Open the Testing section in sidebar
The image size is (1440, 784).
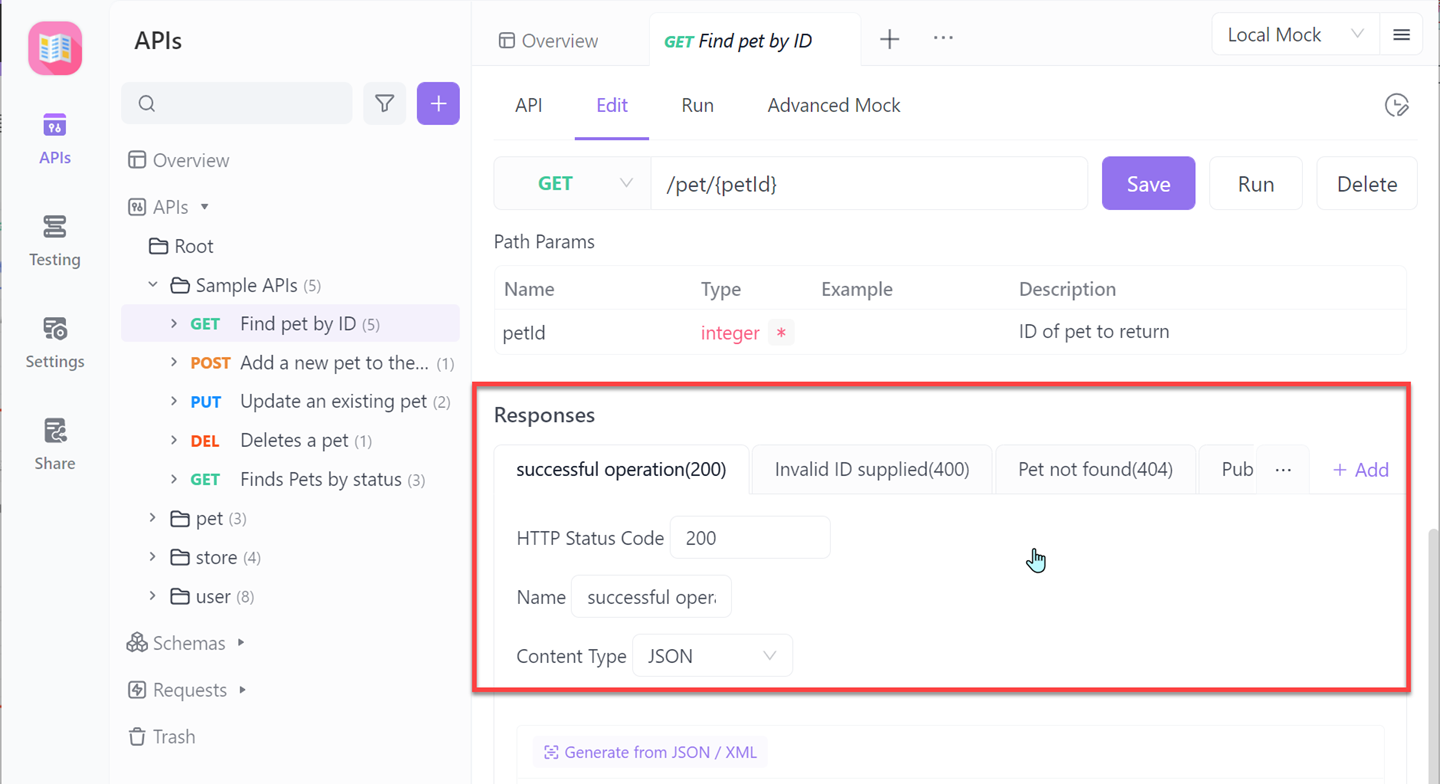[x=54, y=240]
